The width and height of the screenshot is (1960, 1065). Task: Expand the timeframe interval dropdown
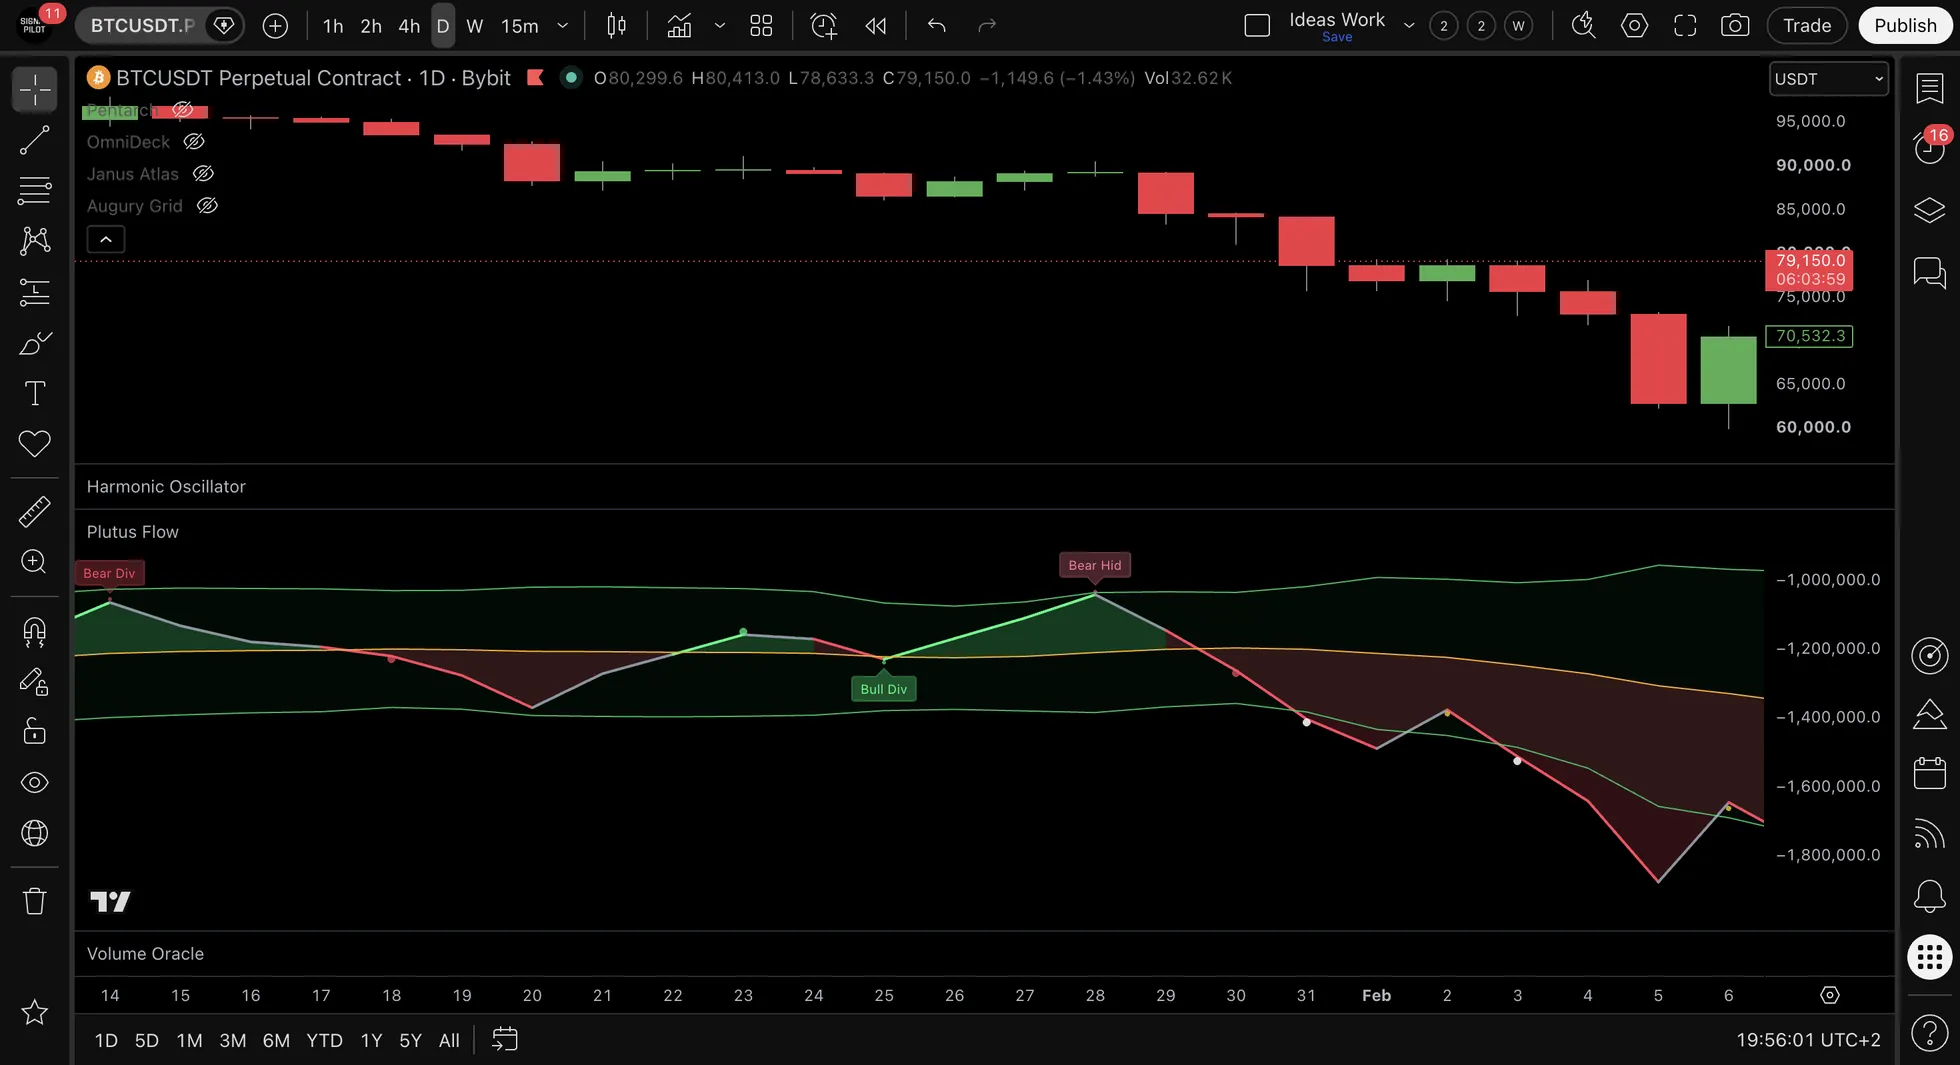pos(563,26)
